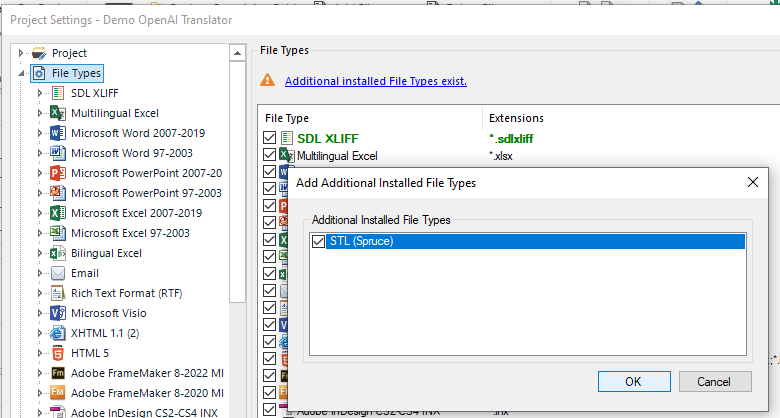Select the STL (Spruce) list row
Screen dimensions: 780x418
click(x=528, y=241)
